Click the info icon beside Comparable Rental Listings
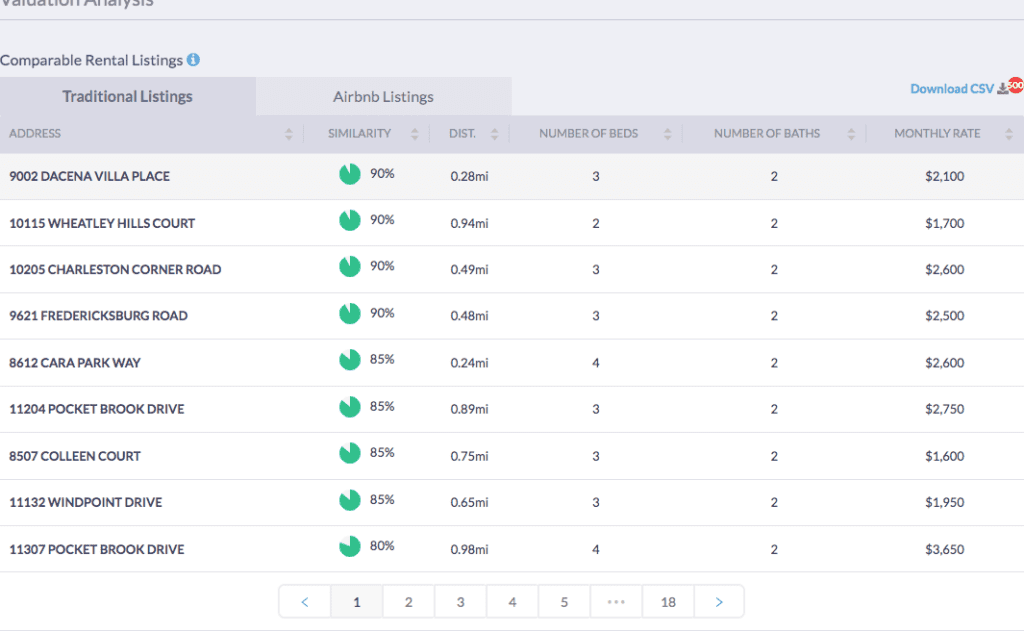Screen dimensions: 1024x631 193,60
